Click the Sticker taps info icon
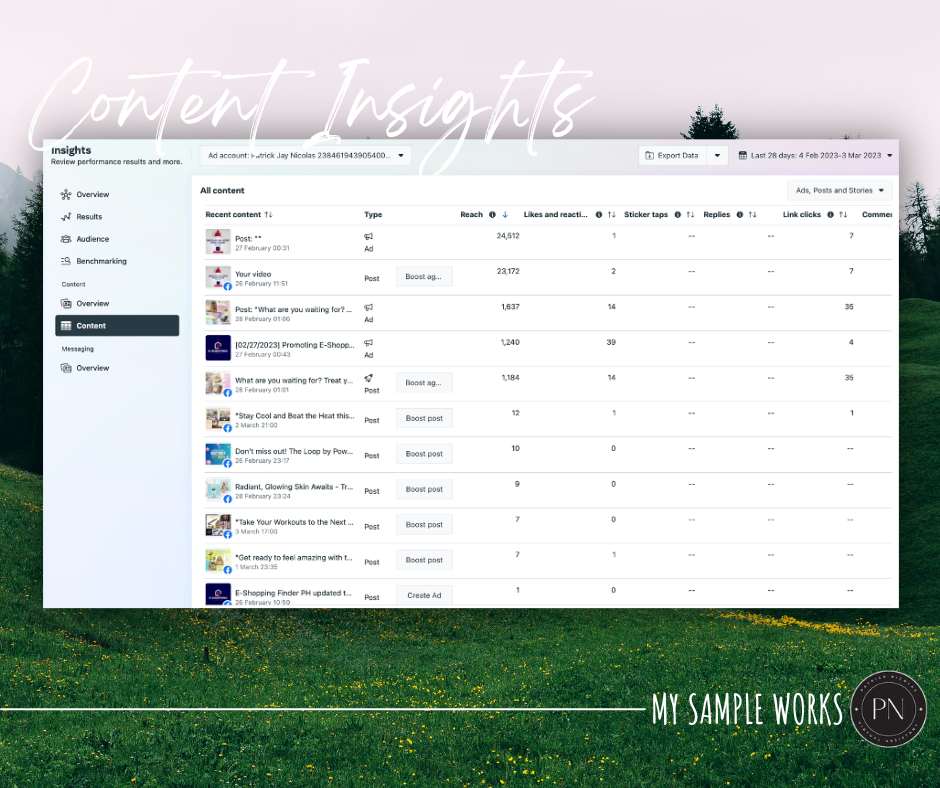Screen dimensions: 940x788 [677, 214]
